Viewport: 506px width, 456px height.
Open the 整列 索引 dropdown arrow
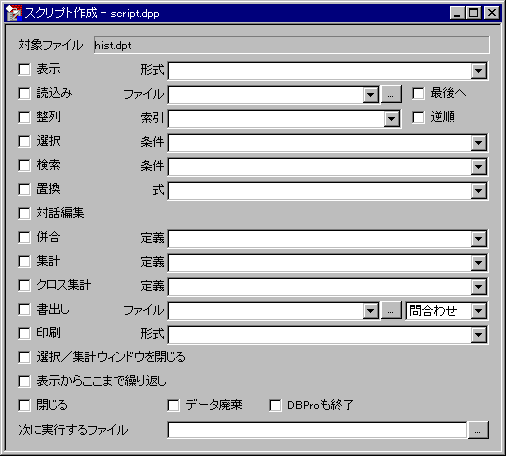pyautogui.click(x=392, y=119)
